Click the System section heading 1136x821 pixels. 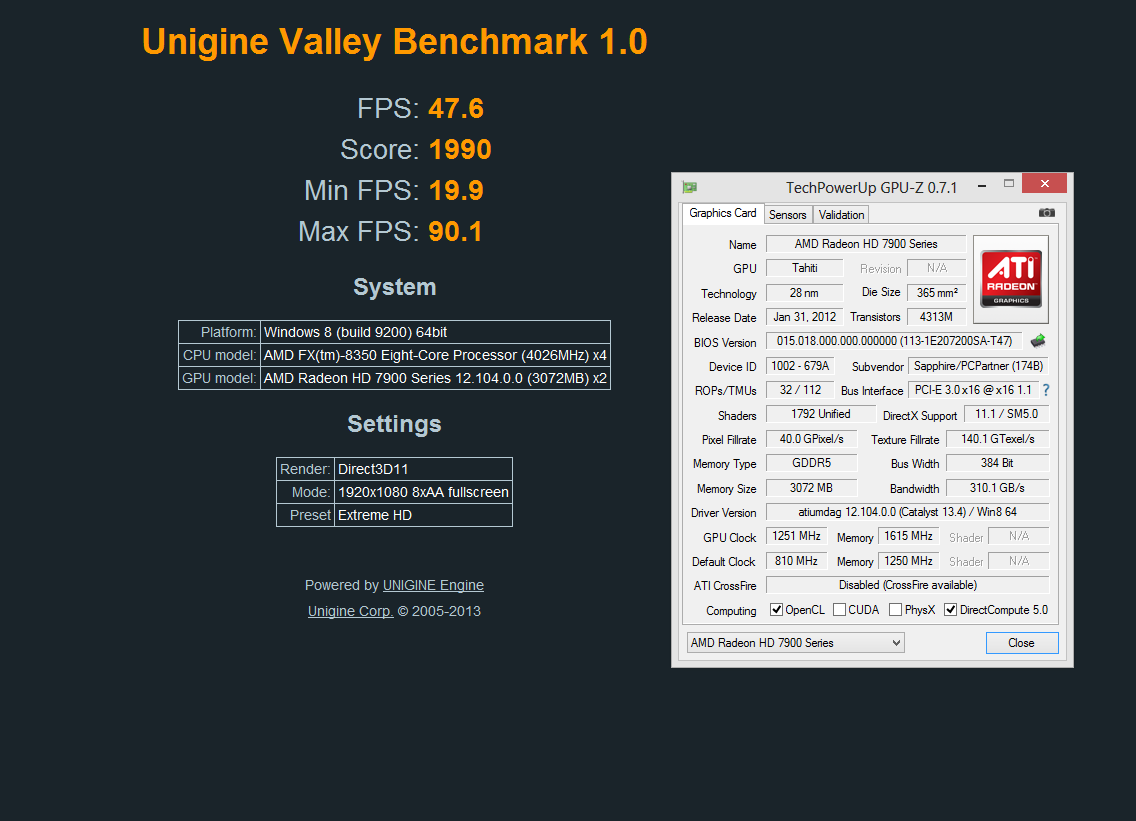point(395,287)
